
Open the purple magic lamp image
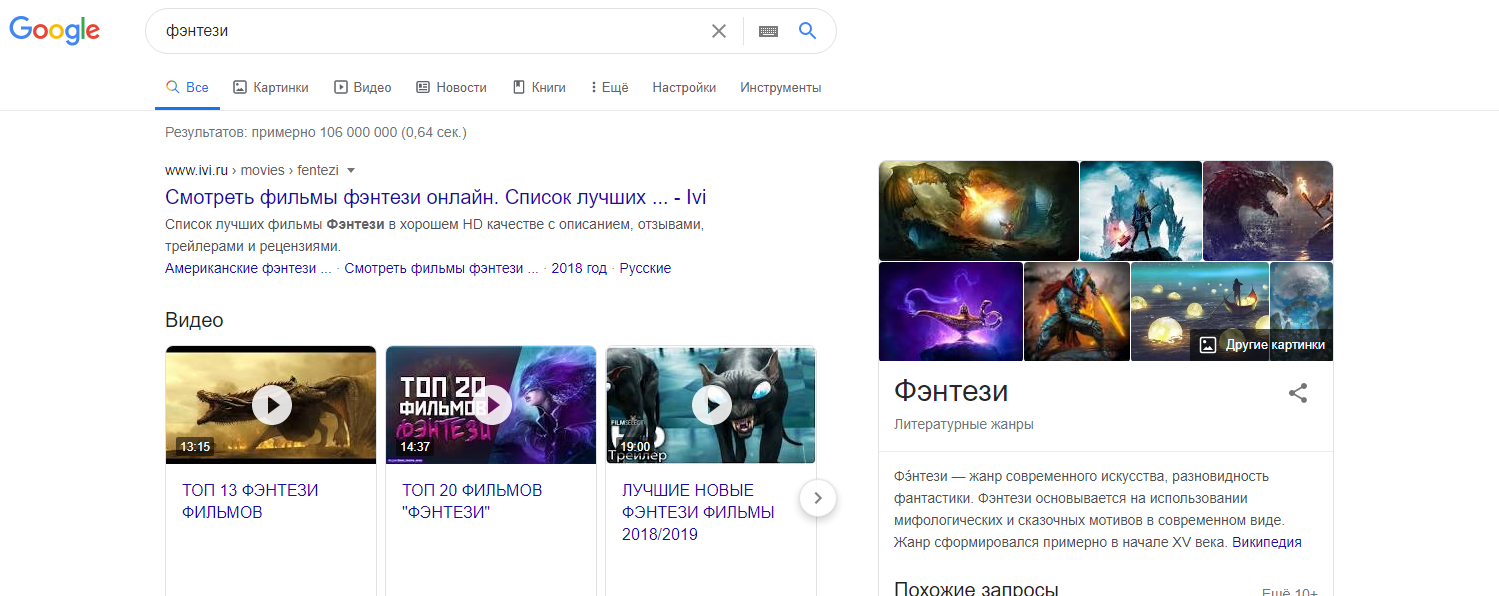point(950,311)
